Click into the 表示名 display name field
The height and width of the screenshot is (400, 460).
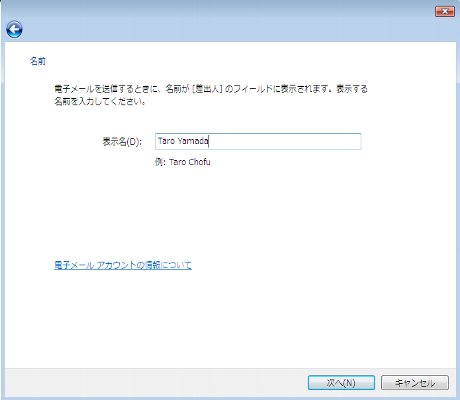(258, 141)
